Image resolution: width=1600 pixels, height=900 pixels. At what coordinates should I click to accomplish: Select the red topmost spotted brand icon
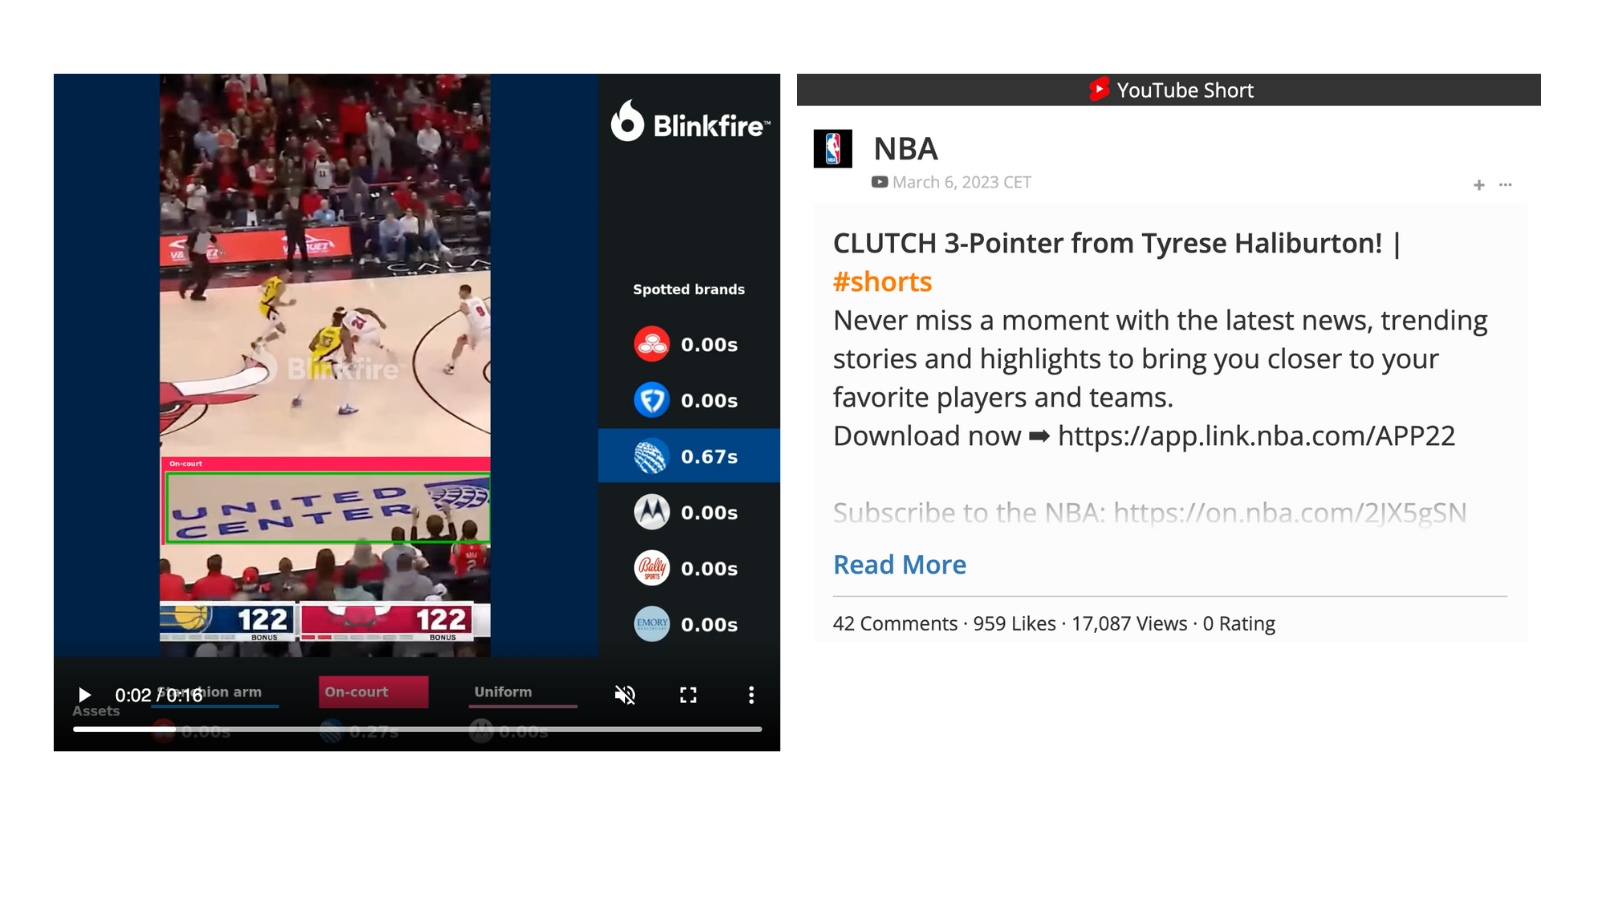652,343
